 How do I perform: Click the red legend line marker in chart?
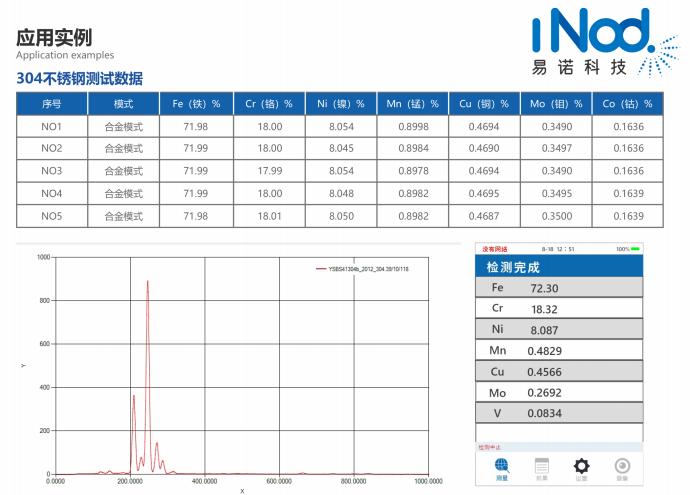point(321,269)
